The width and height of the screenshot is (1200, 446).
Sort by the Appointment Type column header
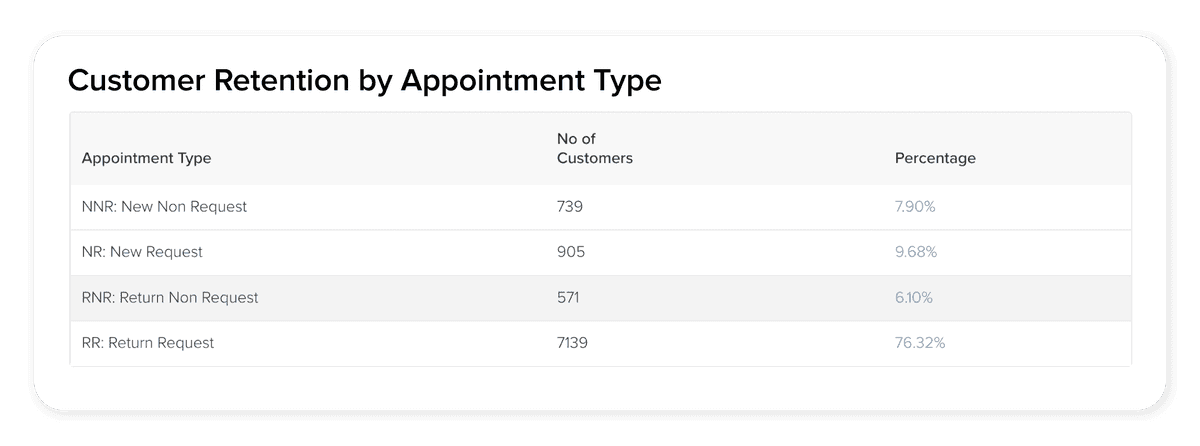point(146,158)
